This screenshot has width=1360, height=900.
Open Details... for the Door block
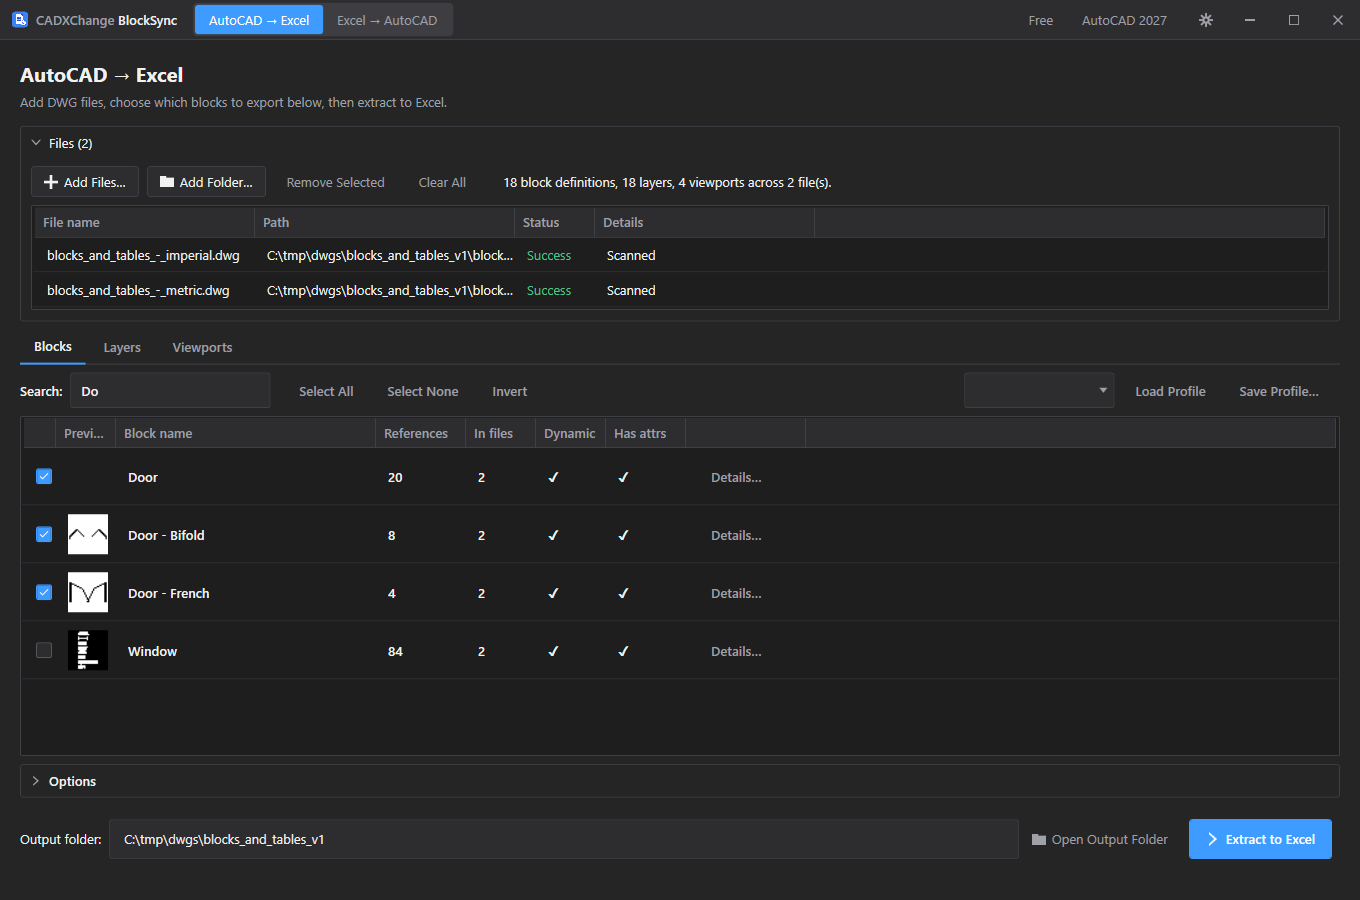coord(736,477)
